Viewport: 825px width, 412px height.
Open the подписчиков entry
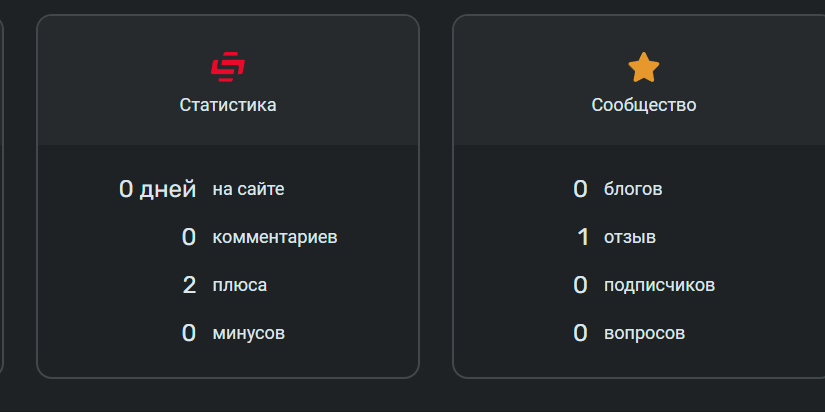point(659,285)
